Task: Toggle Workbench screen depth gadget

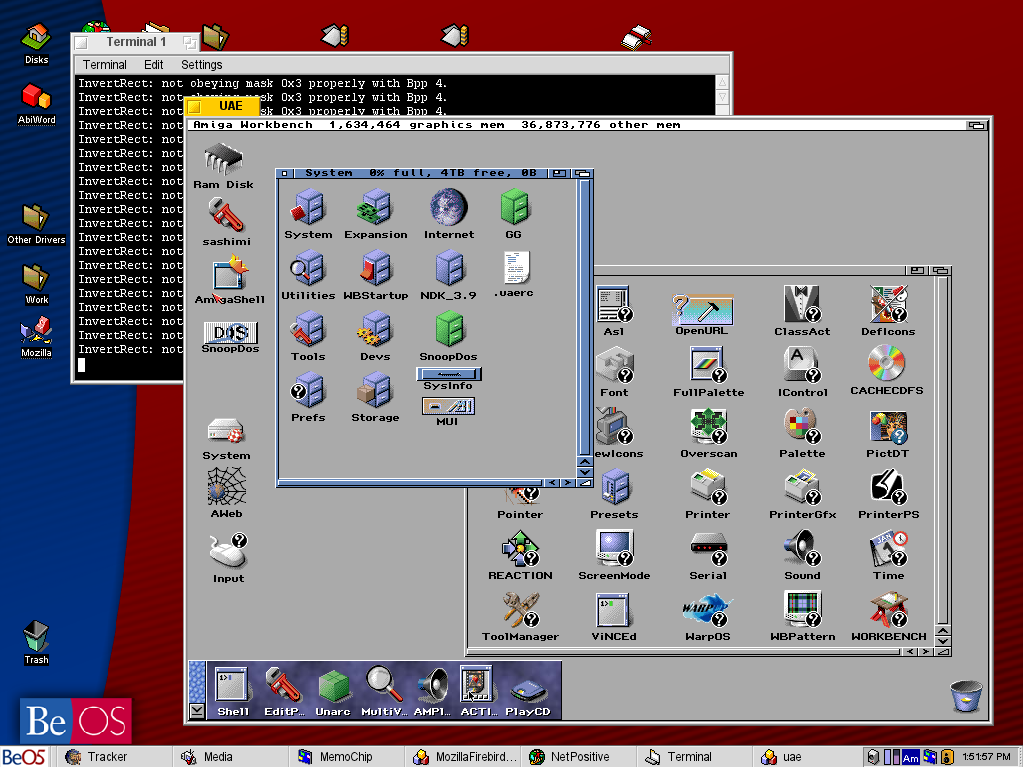Action: (976, 125)
